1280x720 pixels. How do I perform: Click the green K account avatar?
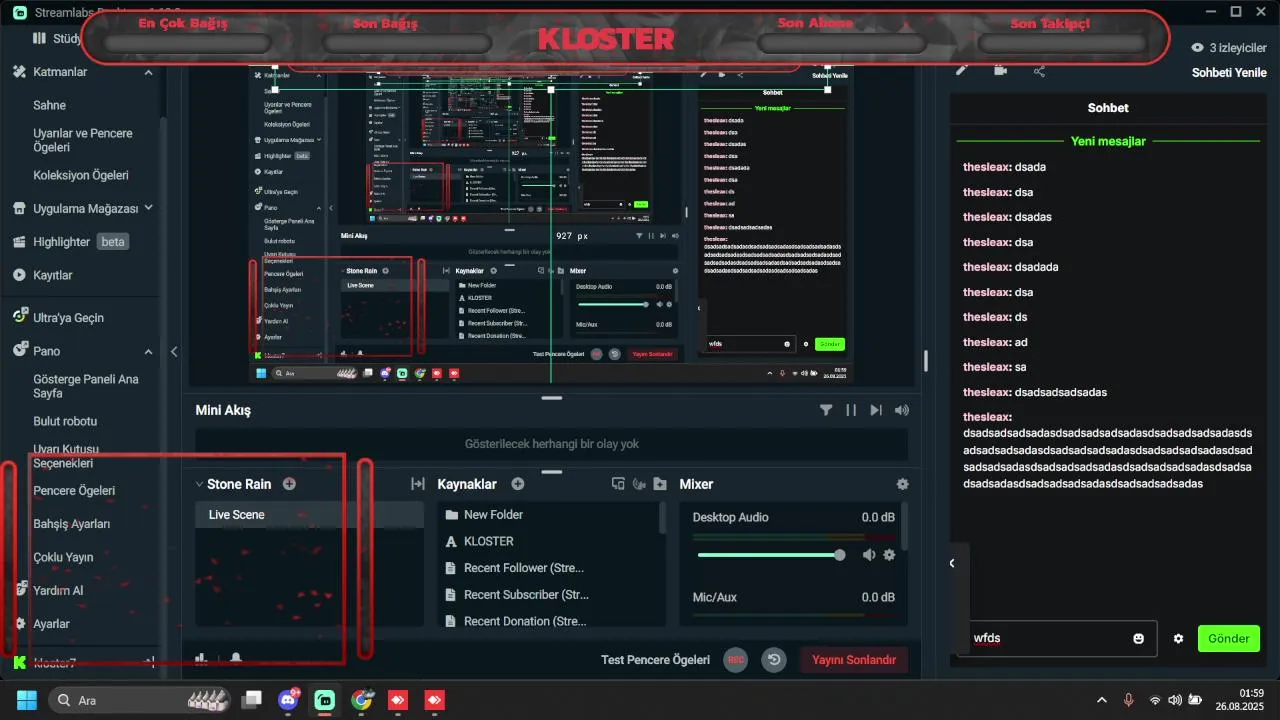(19, 662)
